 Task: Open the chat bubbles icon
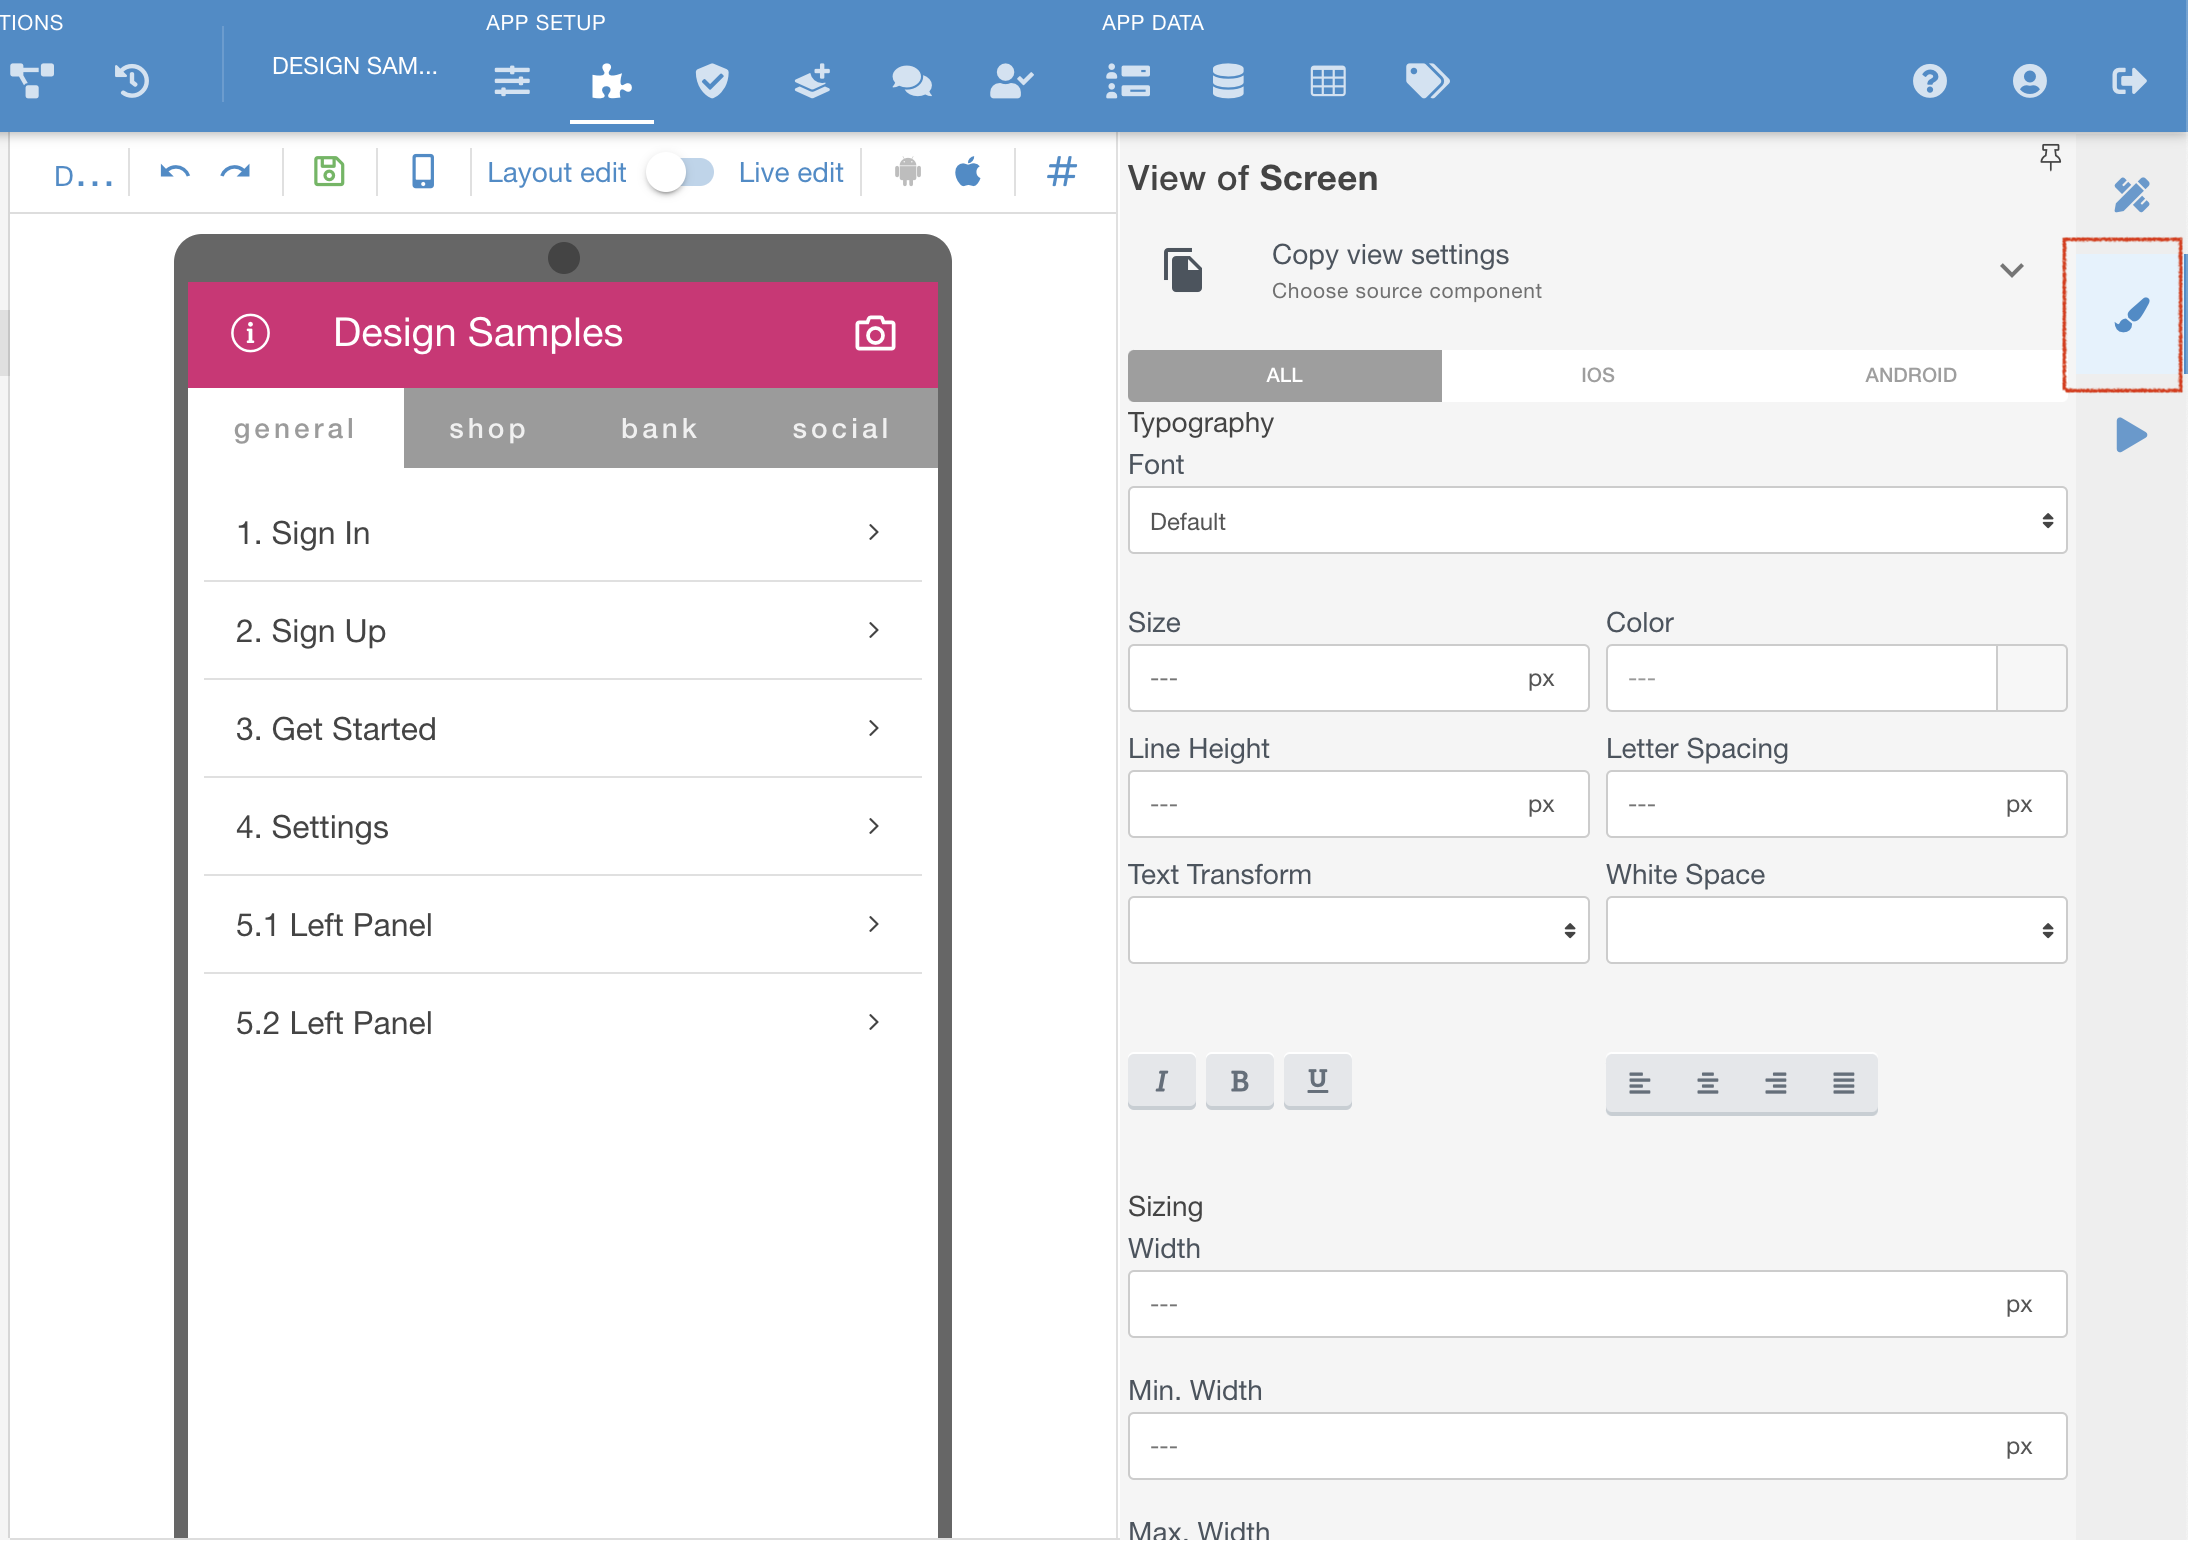pos(912,80)
